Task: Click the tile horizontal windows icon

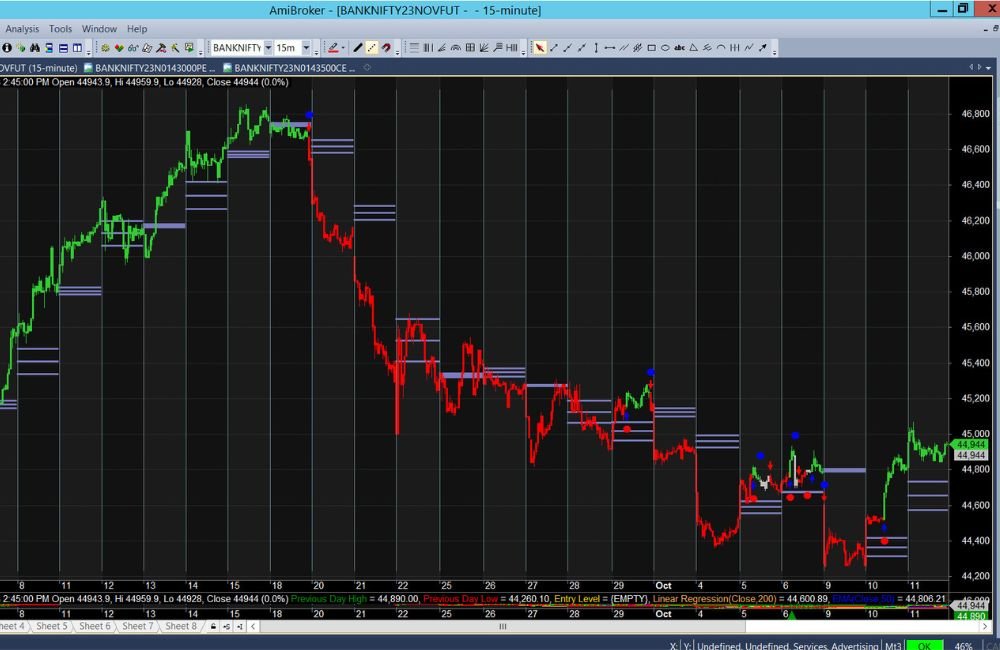Action: point(63,48)
